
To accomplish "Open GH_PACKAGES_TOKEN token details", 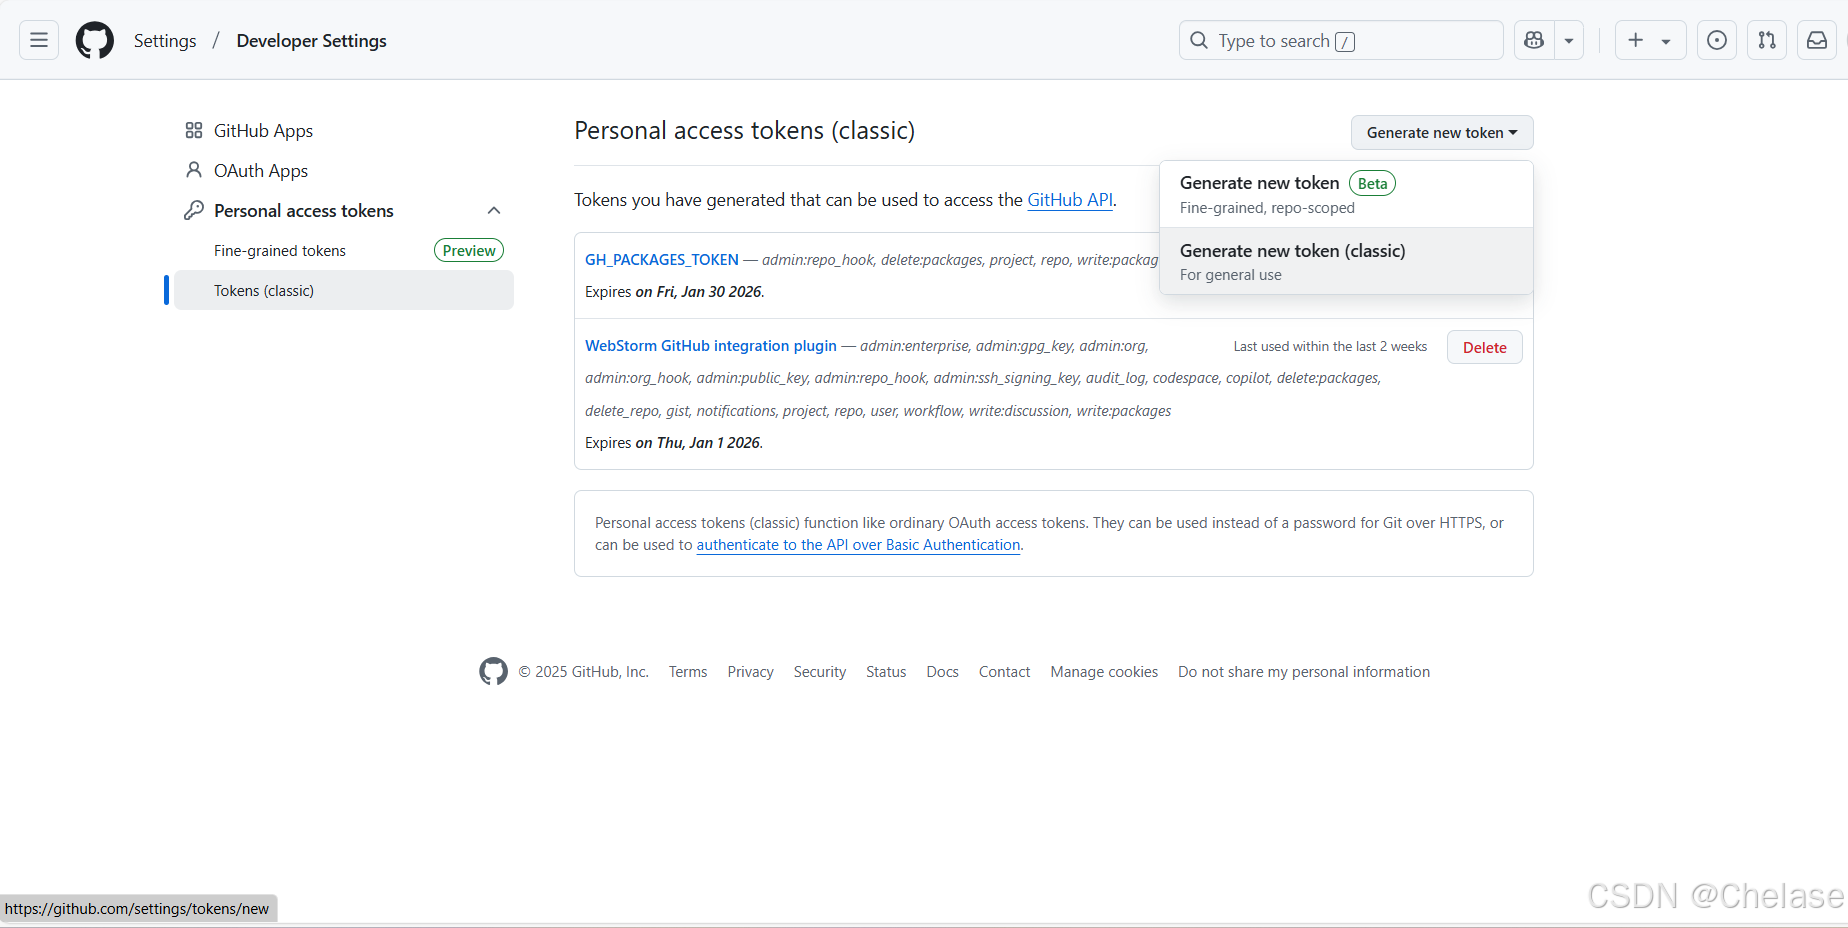I will tap(662, 260).
